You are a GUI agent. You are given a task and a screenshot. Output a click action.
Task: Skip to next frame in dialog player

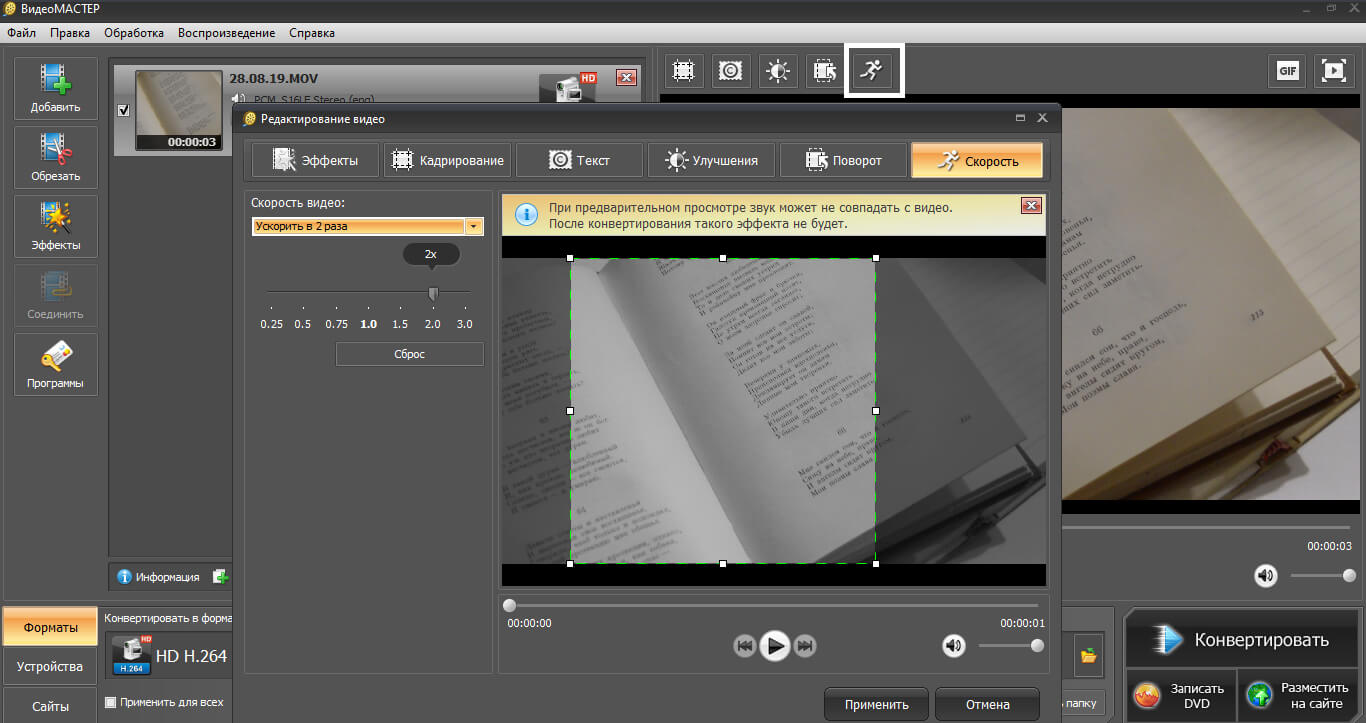[805, 646]
